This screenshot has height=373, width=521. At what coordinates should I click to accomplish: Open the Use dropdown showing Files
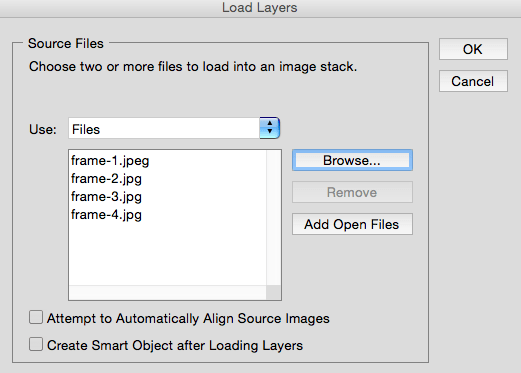tap(174, 128)
